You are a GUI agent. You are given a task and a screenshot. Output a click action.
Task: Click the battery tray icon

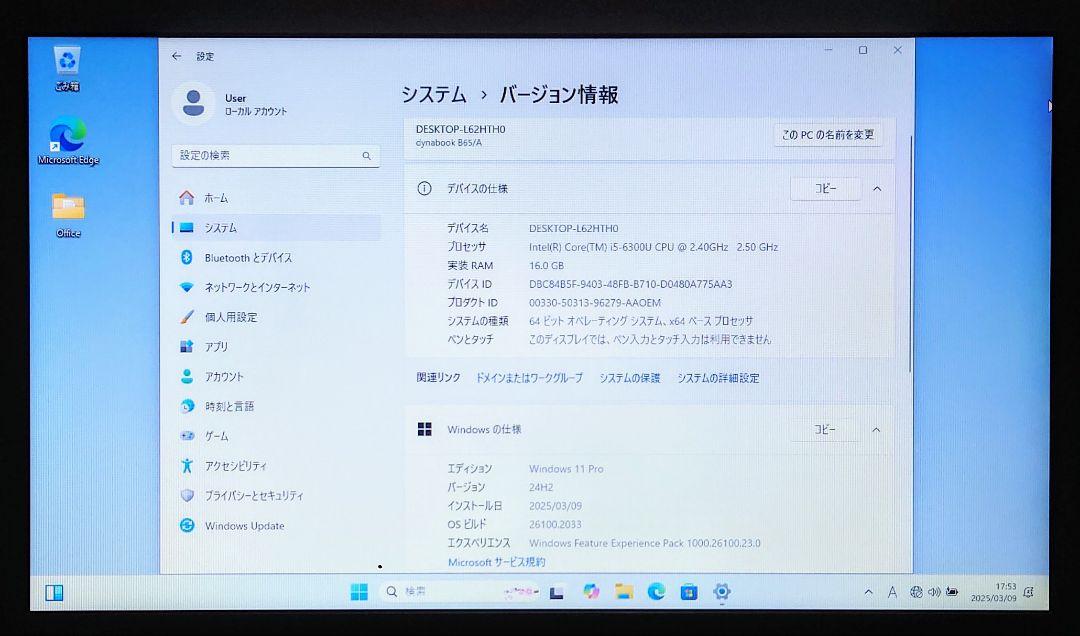click(952, 592)
